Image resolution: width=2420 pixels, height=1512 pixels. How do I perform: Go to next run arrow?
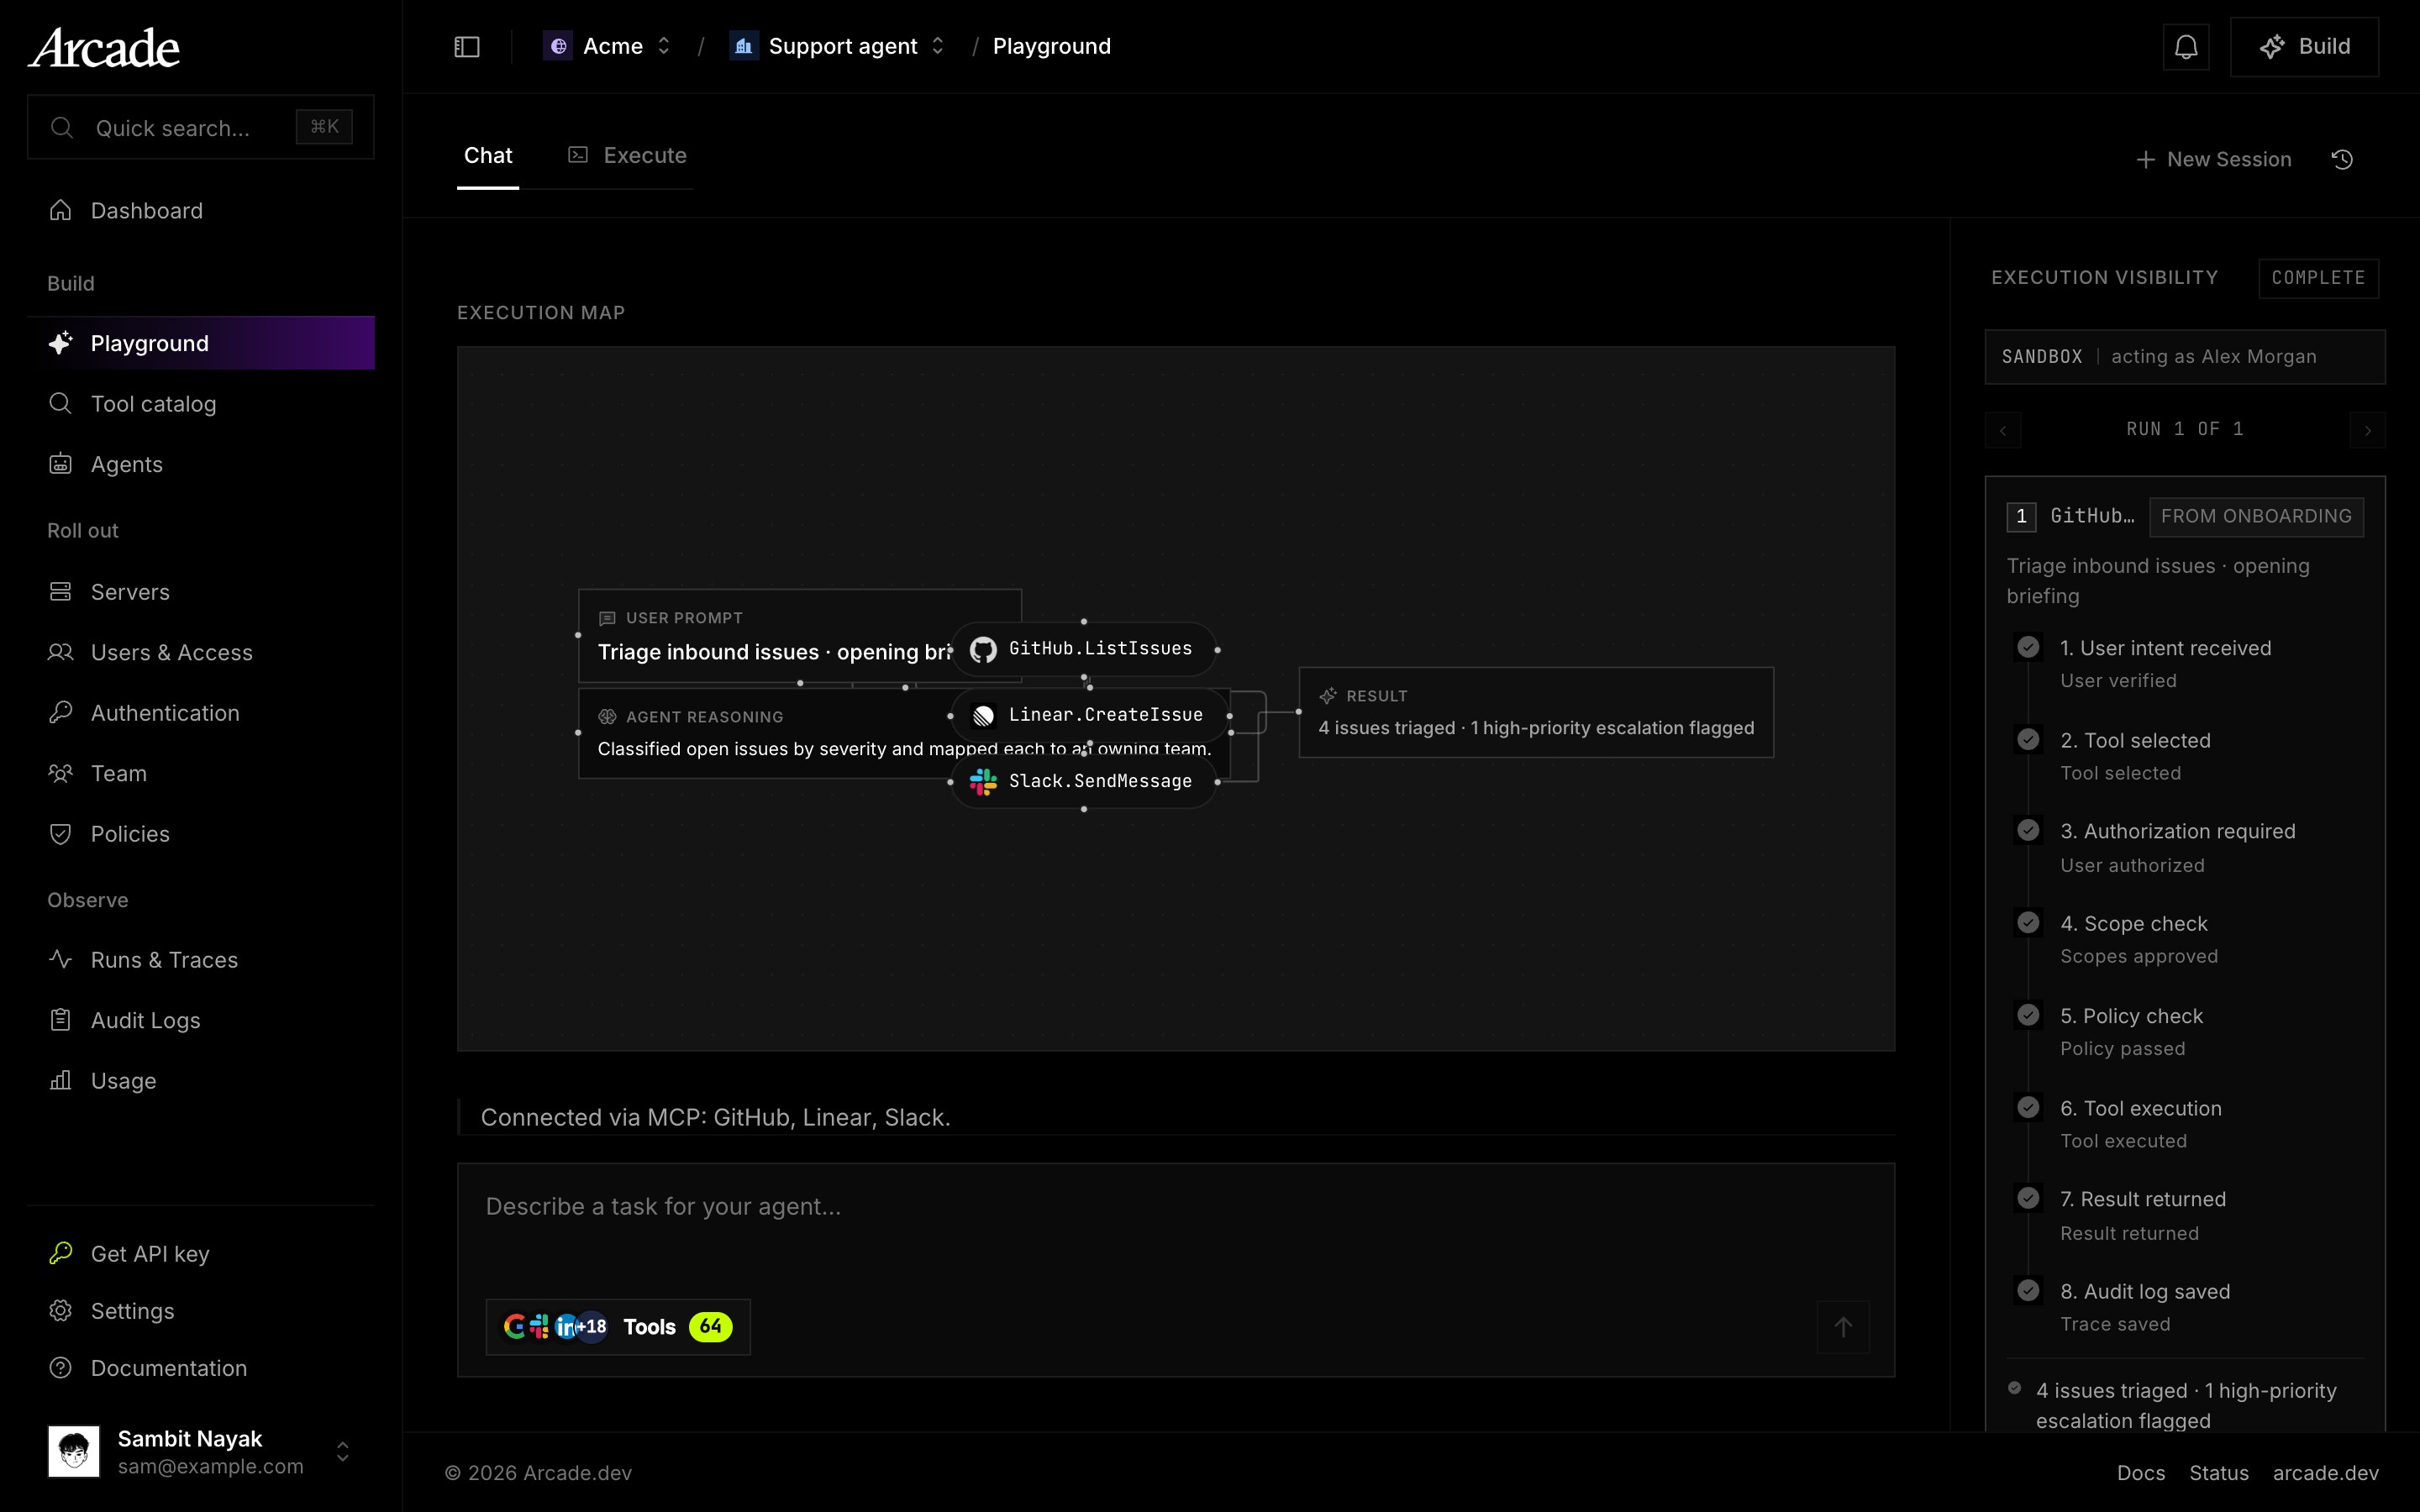pyautogui.click(x=2367, y=430)
